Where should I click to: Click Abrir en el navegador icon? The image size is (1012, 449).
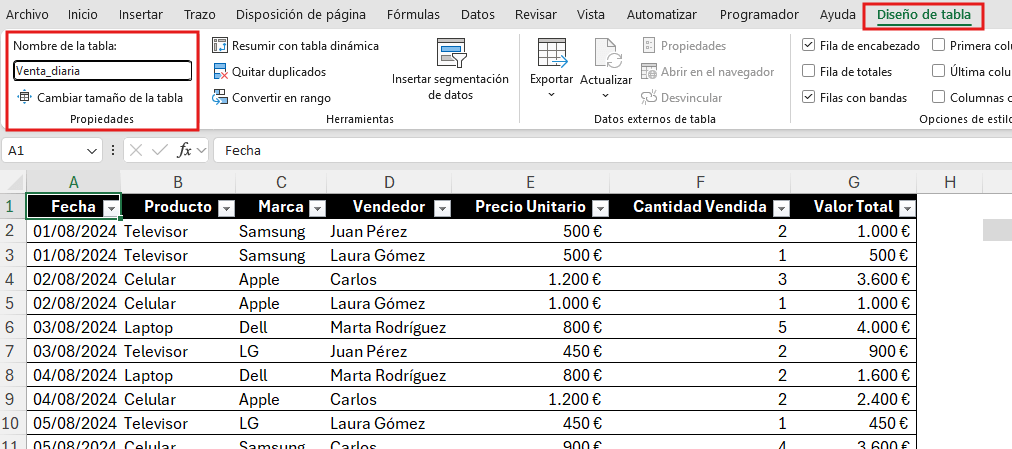649,72
